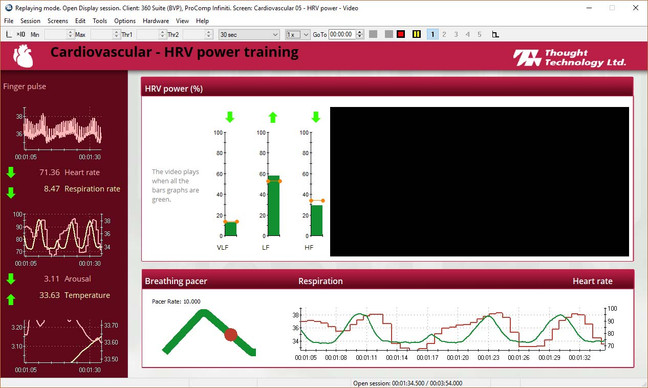Switch to screen 1 button
Screen dimensions: 648x388
[433, 34]
